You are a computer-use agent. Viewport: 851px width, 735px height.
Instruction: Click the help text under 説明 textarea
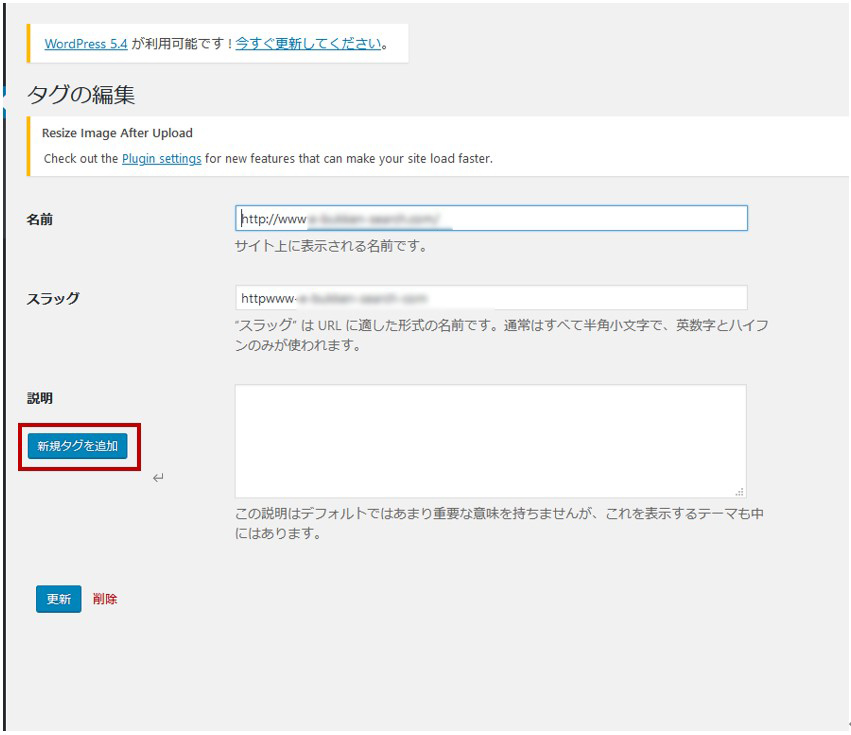498,523
